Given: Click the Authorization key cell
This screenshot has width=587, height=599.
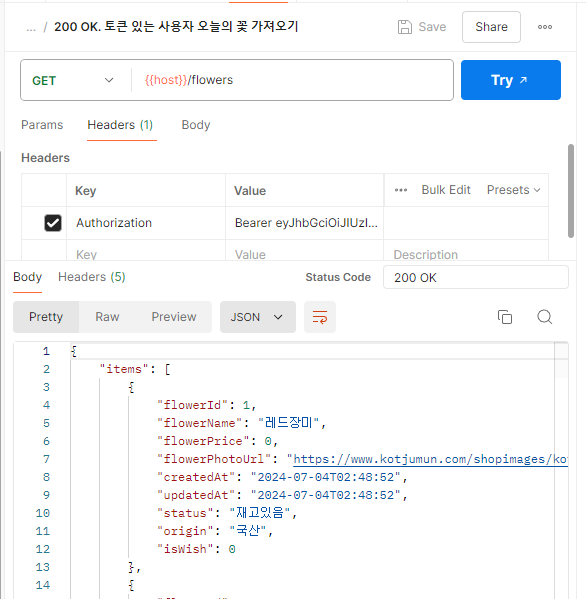Looking at the screenshot, I should (146, 223).
